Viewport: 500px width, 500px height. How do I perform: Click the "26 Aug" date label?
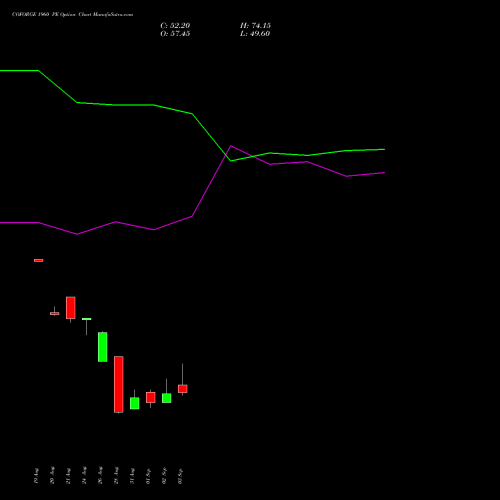[x=100, y=475]
